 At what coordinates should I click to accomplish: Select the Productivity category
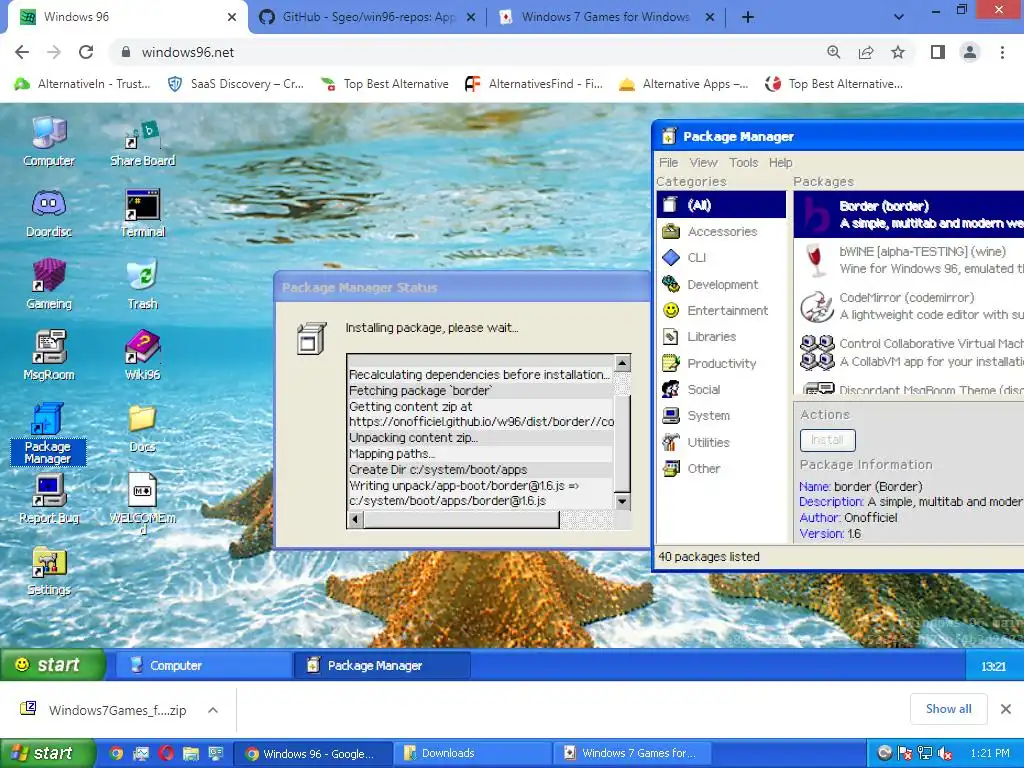[x=722, y=363]
